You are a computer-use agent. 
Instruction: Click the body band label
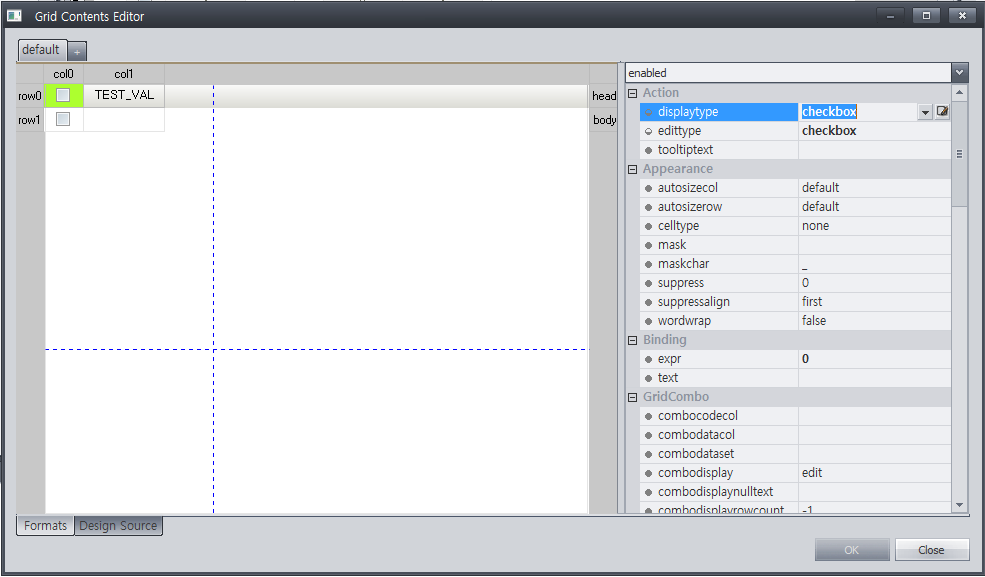604,120
